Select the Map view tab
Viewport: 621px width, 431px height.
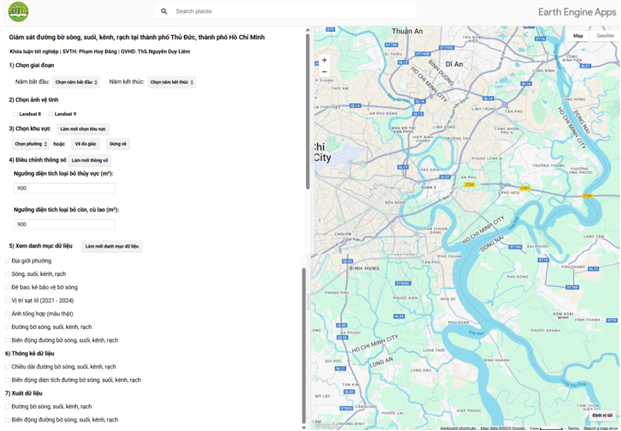577,35
